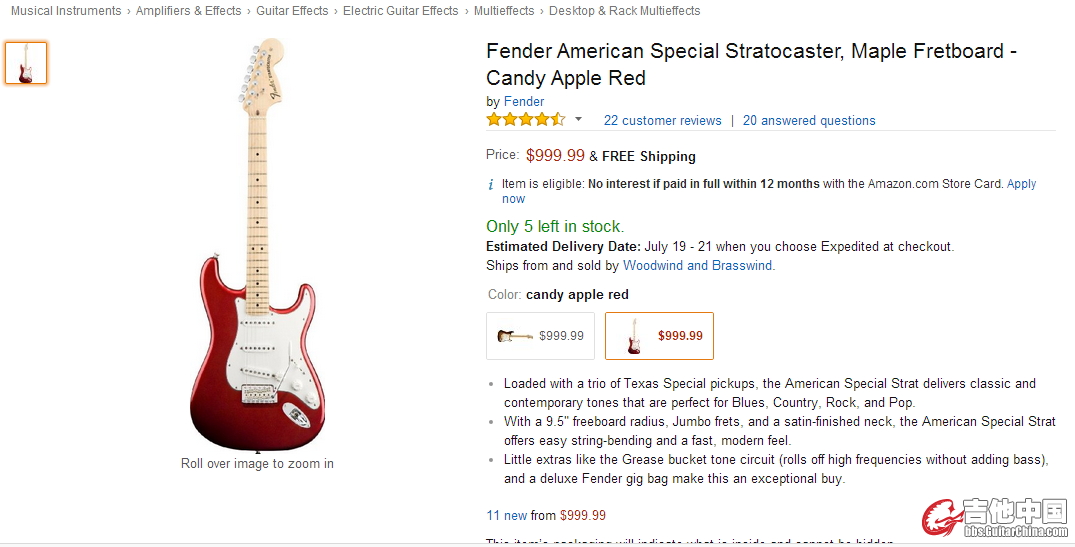Image resolution: width=1075 pixels, height=547 pixels.
Task: Click the guitar thumbnail image at left
Action: (x=26, y=63)
